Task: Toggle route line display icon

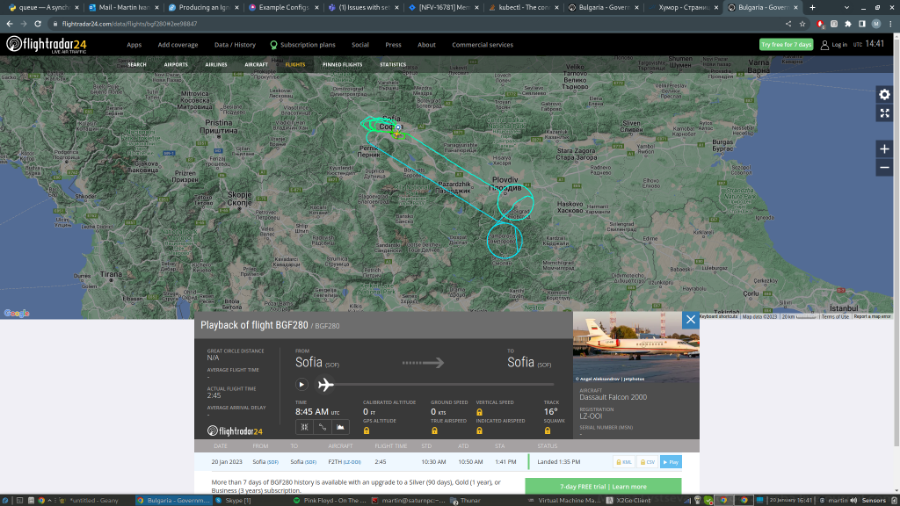Action: [323, 427]
